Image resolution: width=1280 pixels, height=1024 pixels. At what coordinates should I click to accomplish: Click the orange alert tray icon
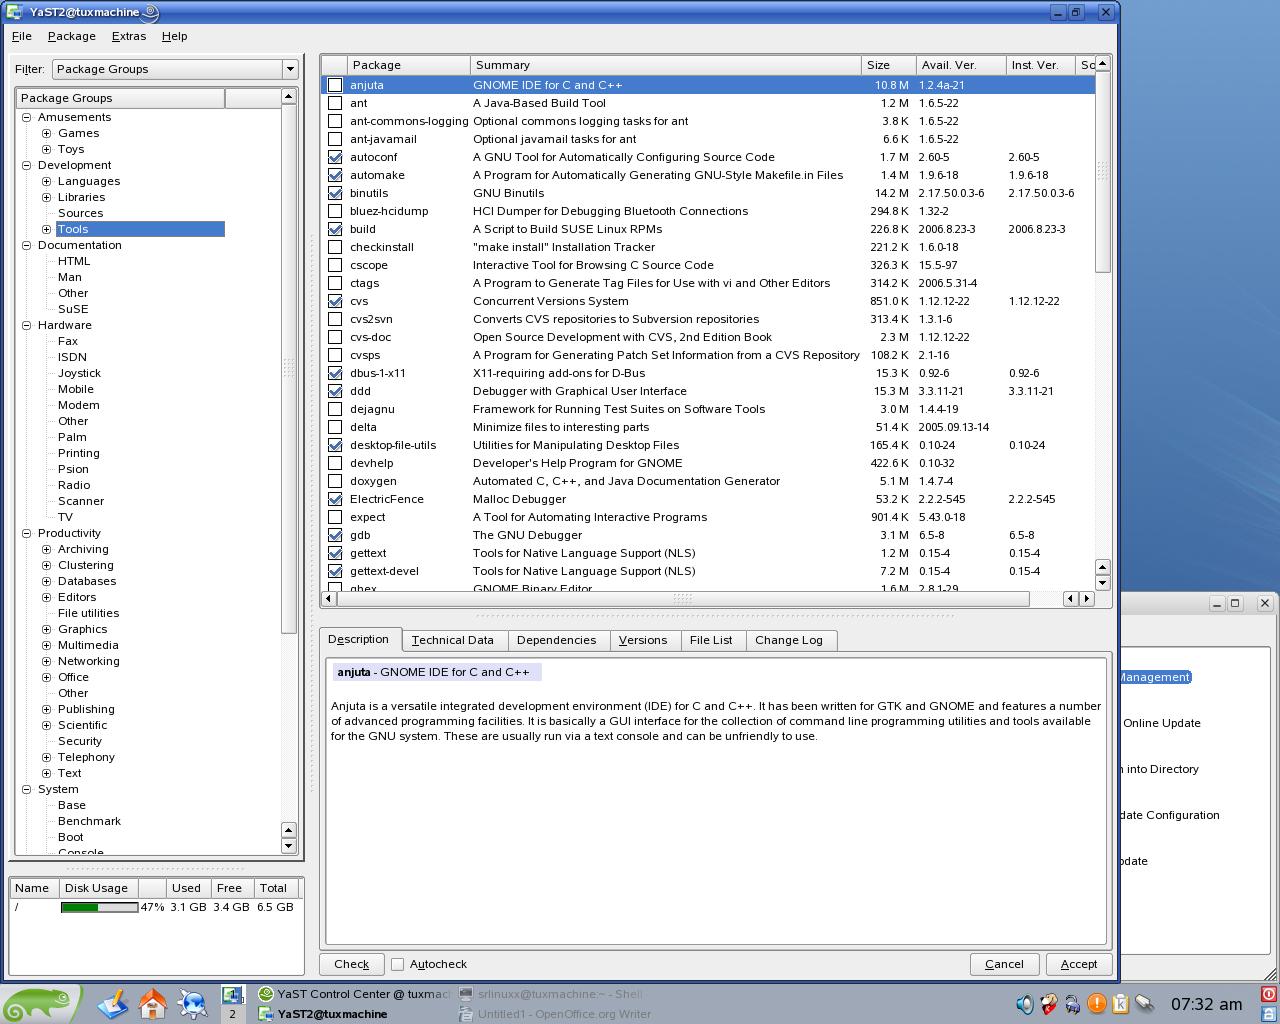1096,1004
